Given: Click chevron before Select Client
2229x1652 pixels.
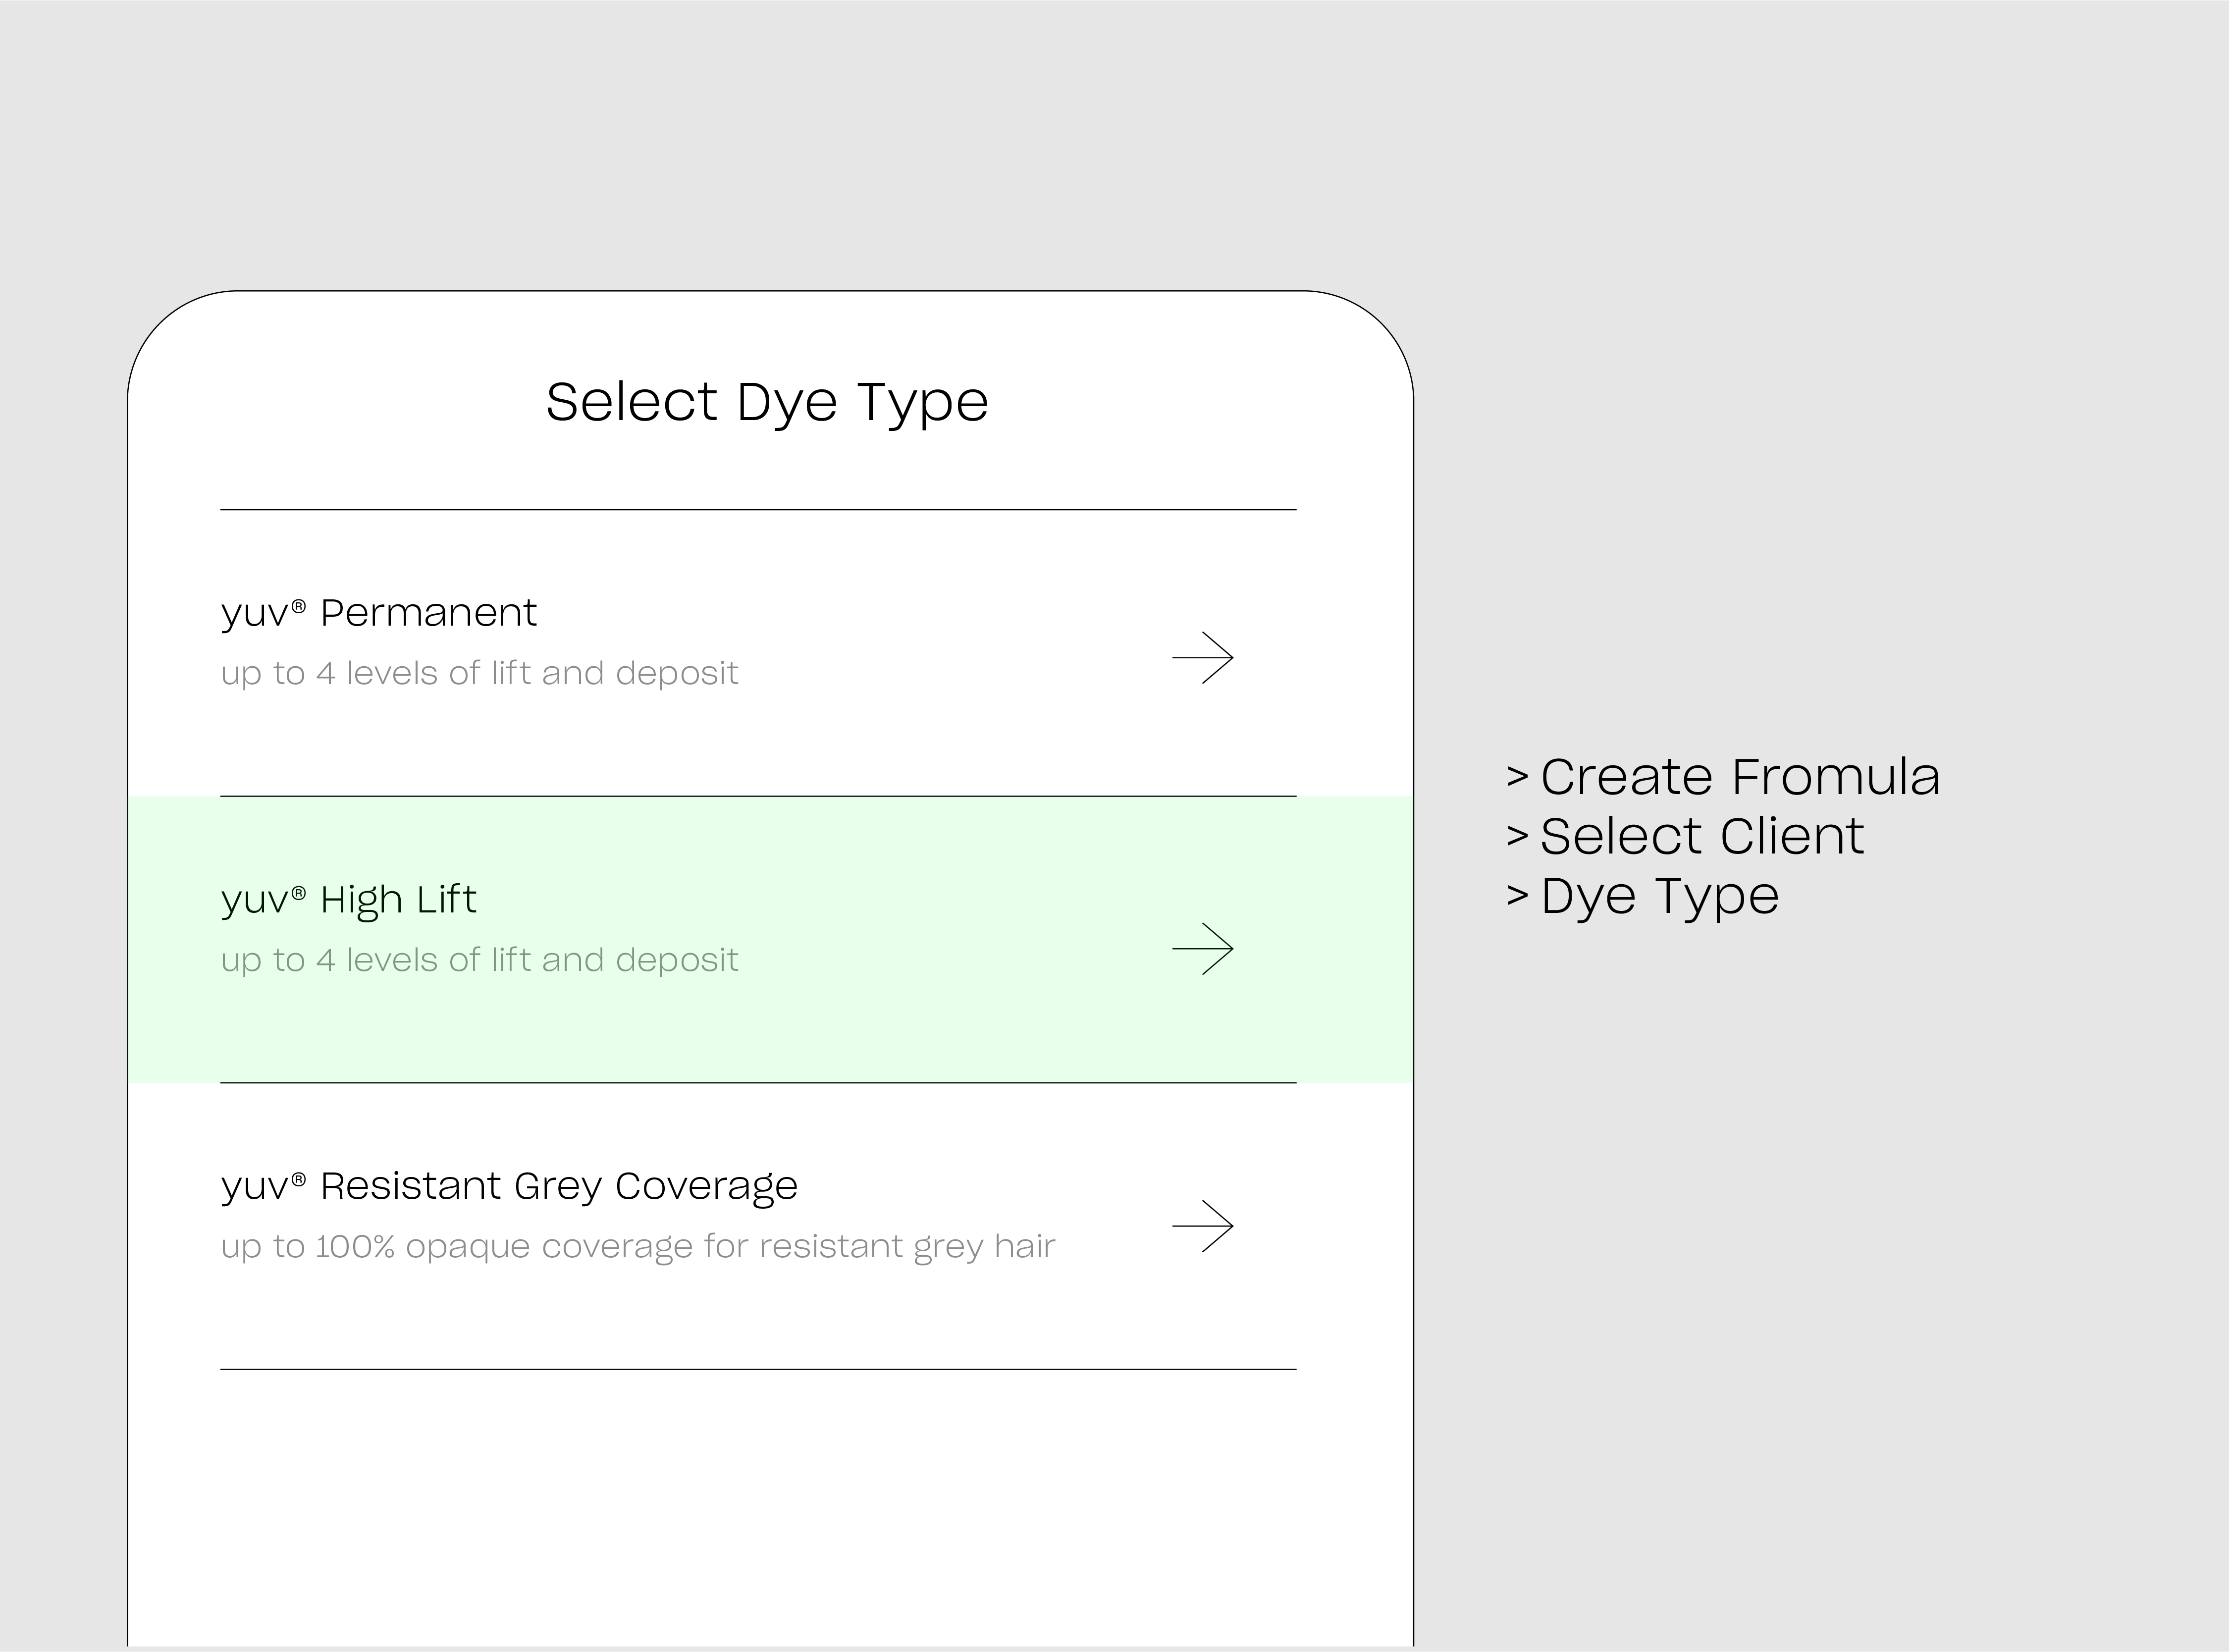Looking at the screenshot, I should (1517, 836).
